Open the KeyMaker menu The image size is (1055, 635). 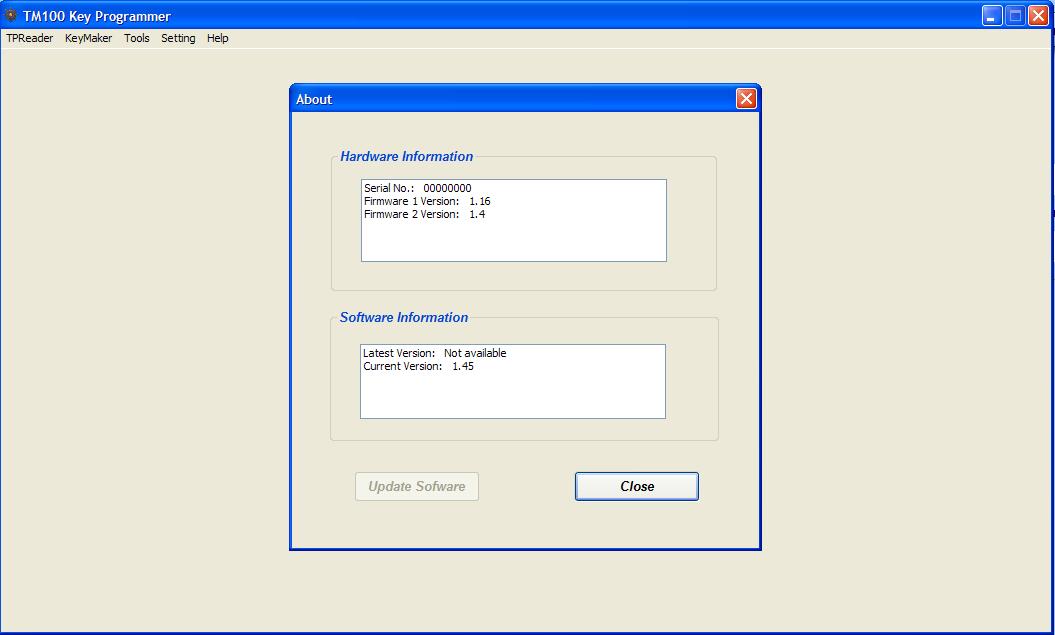coord(88,38)
